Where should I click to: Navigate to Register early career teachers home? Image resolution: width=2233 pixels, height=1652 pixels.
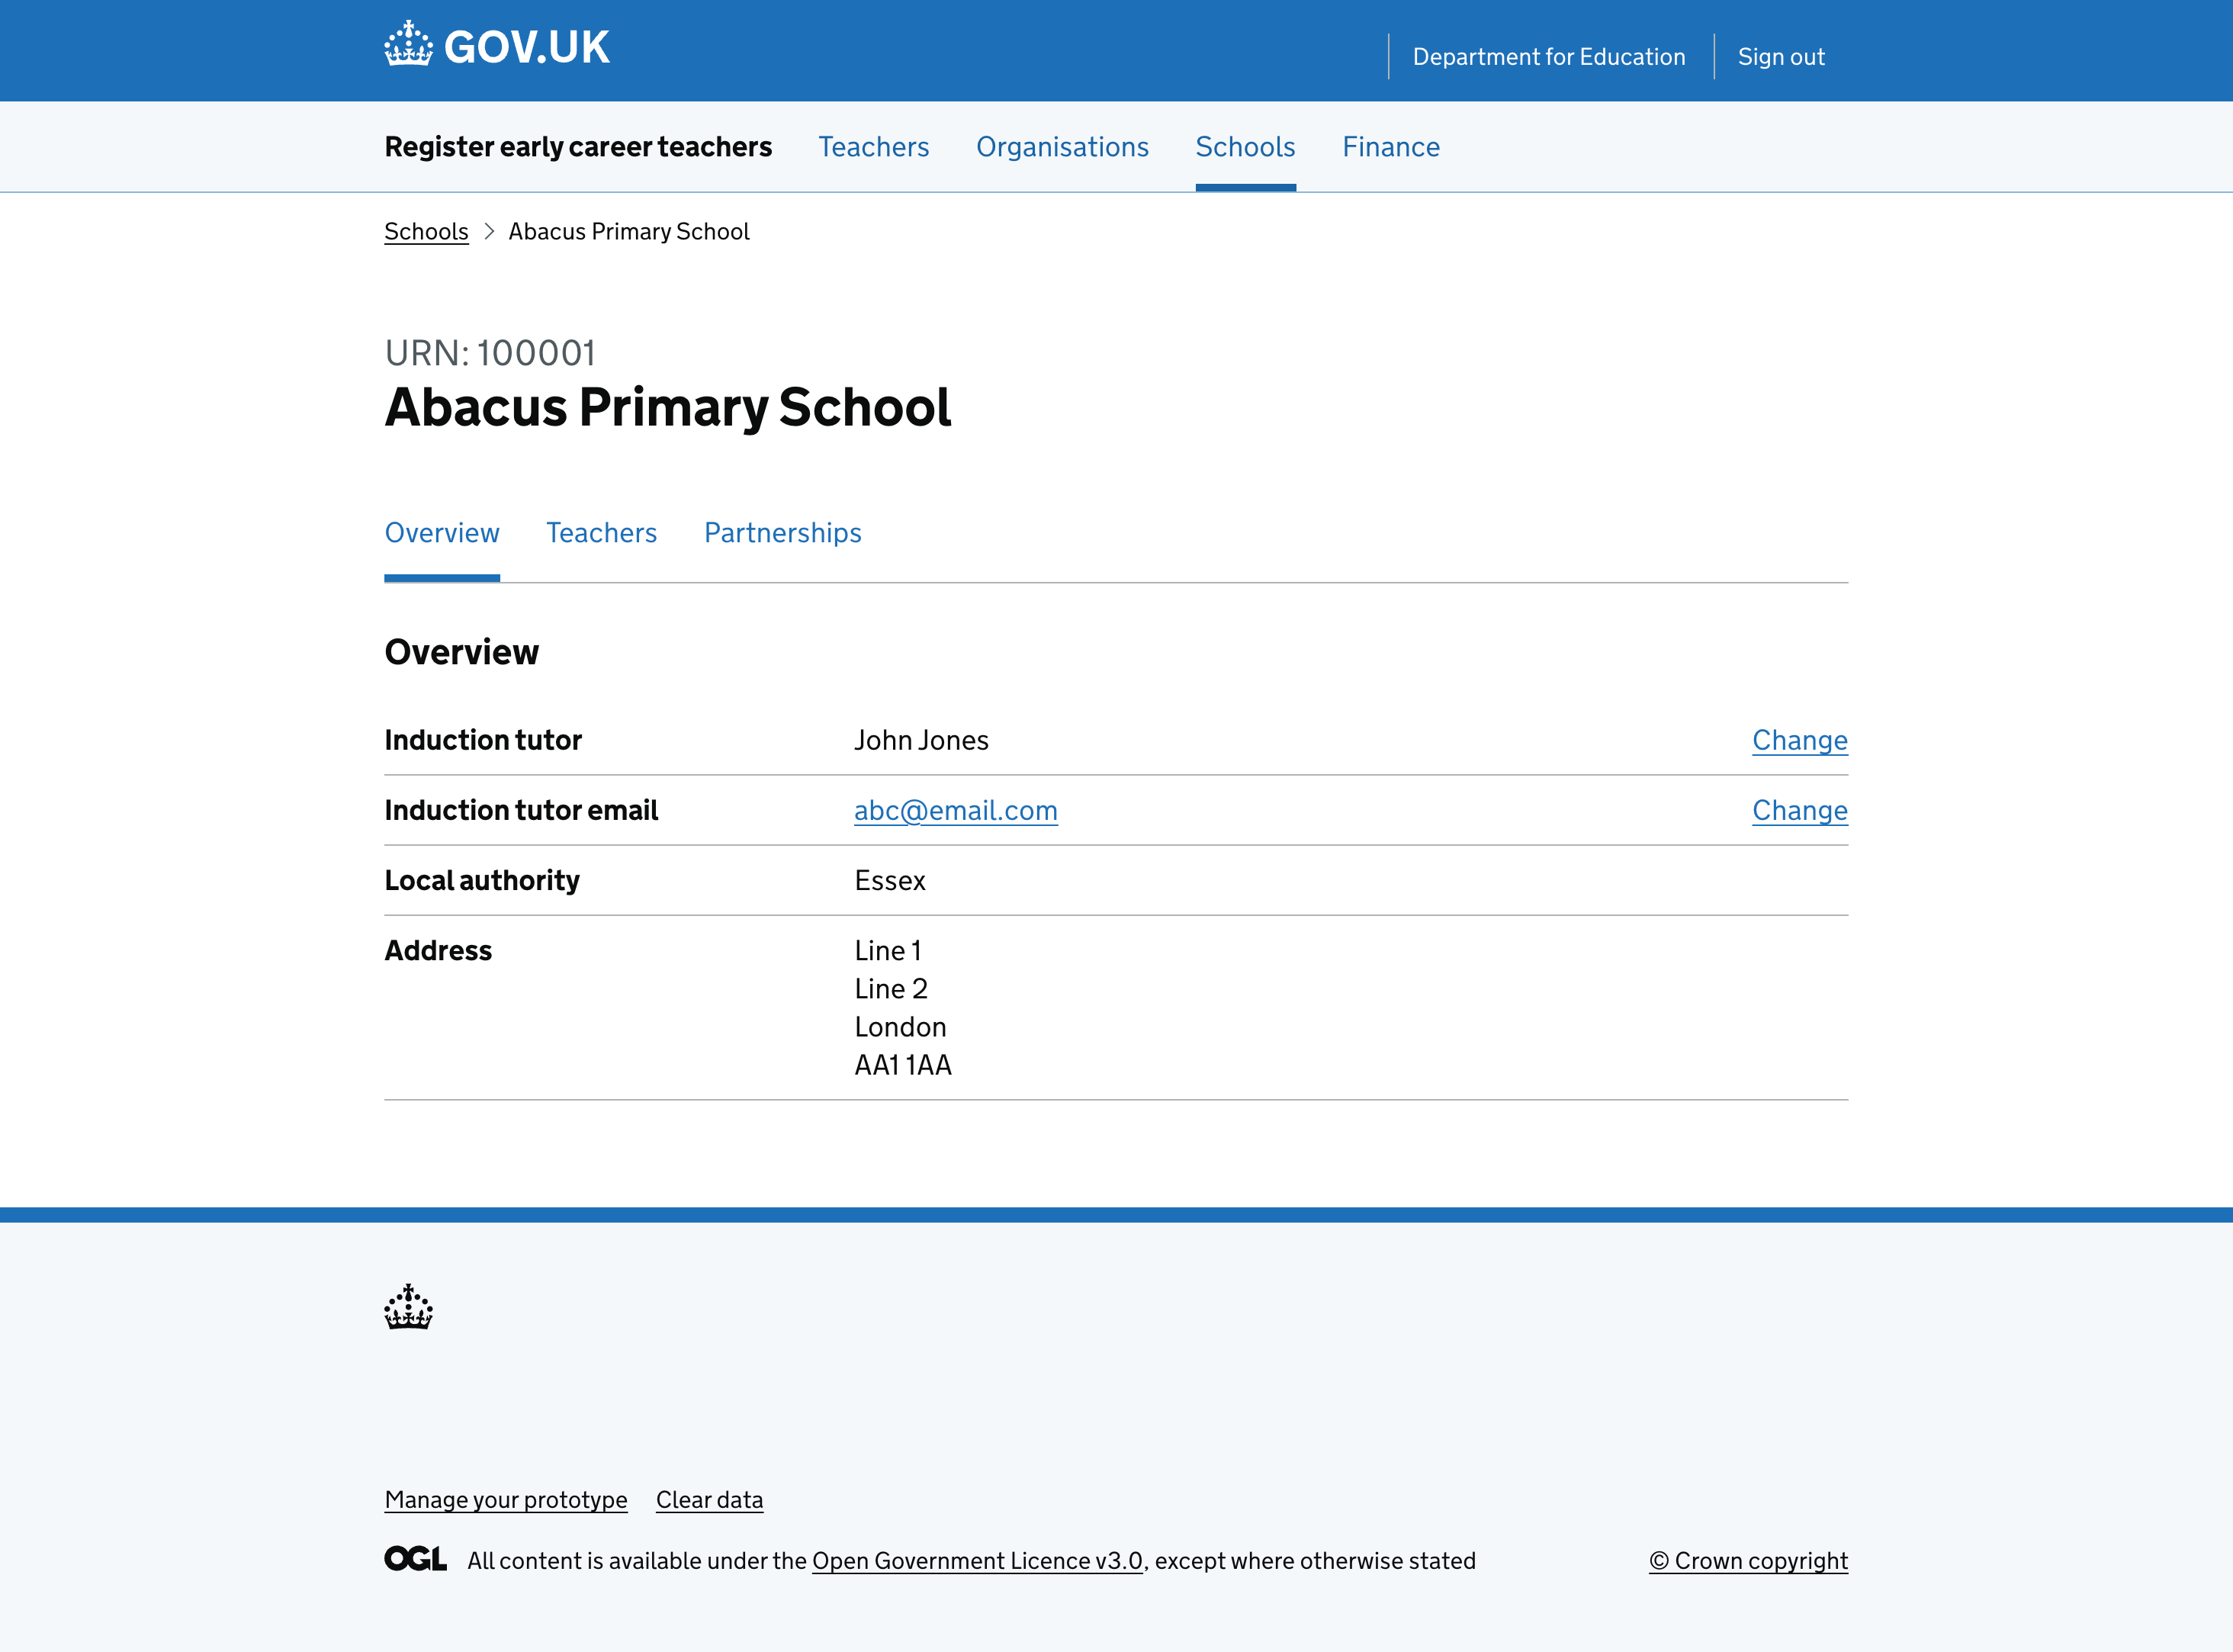point(578,146)
